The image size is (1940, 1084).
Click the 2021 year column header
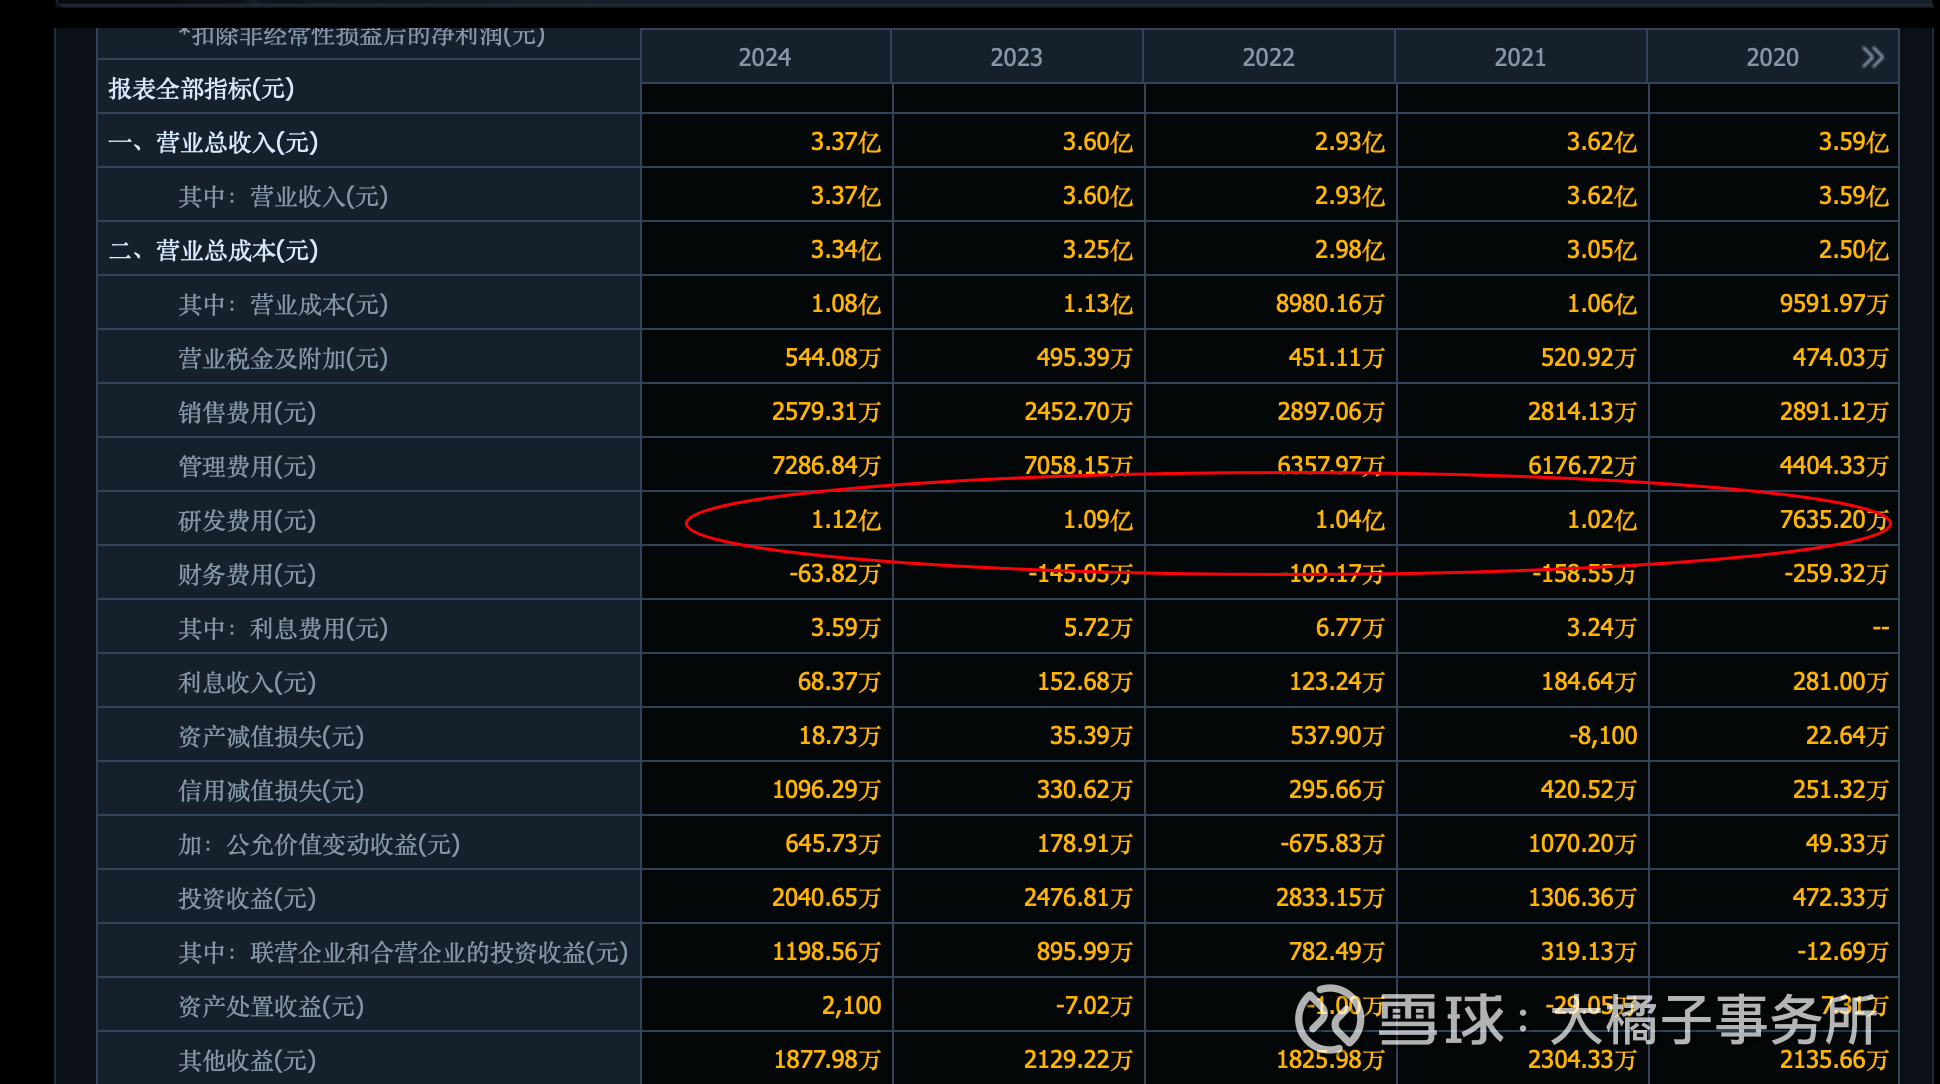coord(1520,57)
